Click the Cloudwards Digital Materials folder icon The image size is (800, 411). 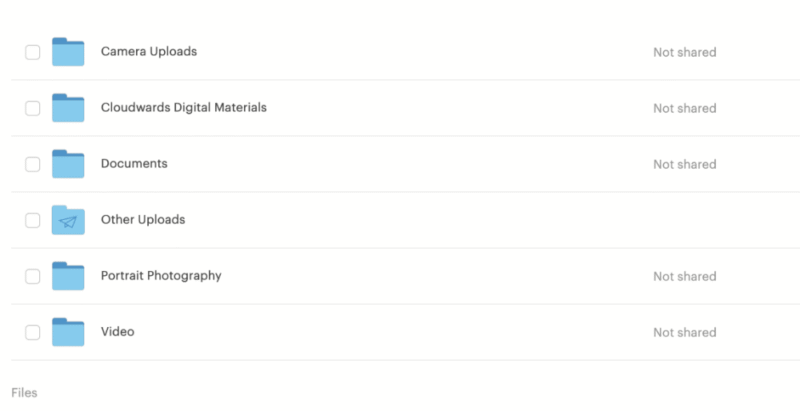click(68, 108)
